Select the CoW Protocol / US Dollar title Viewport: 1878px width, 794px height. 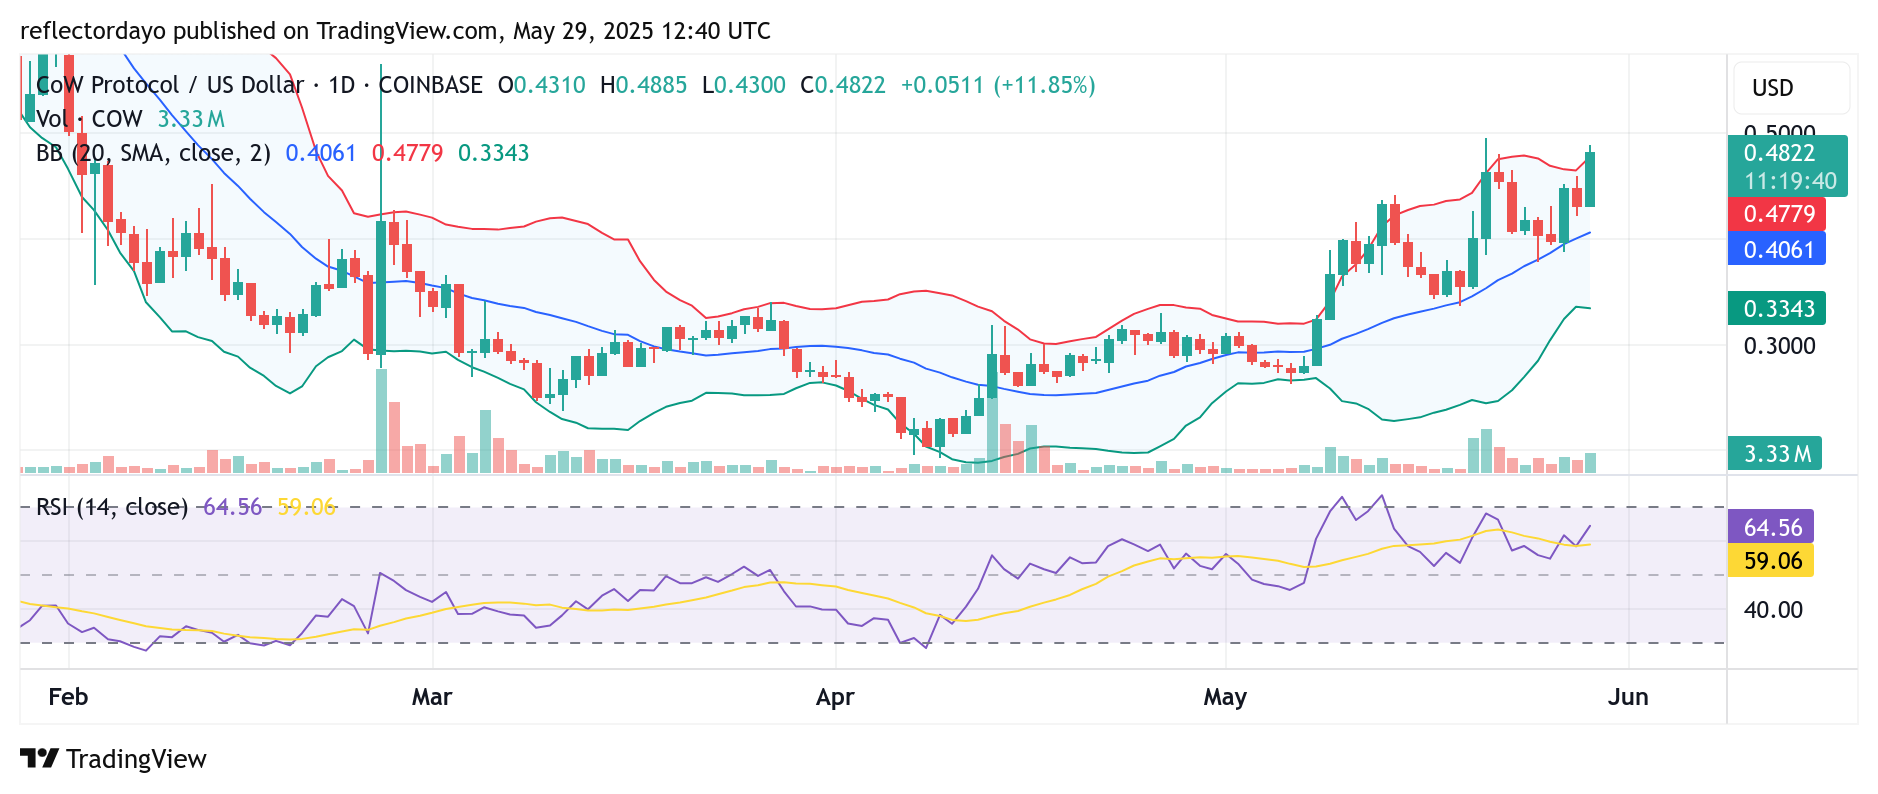coord(170,85)
